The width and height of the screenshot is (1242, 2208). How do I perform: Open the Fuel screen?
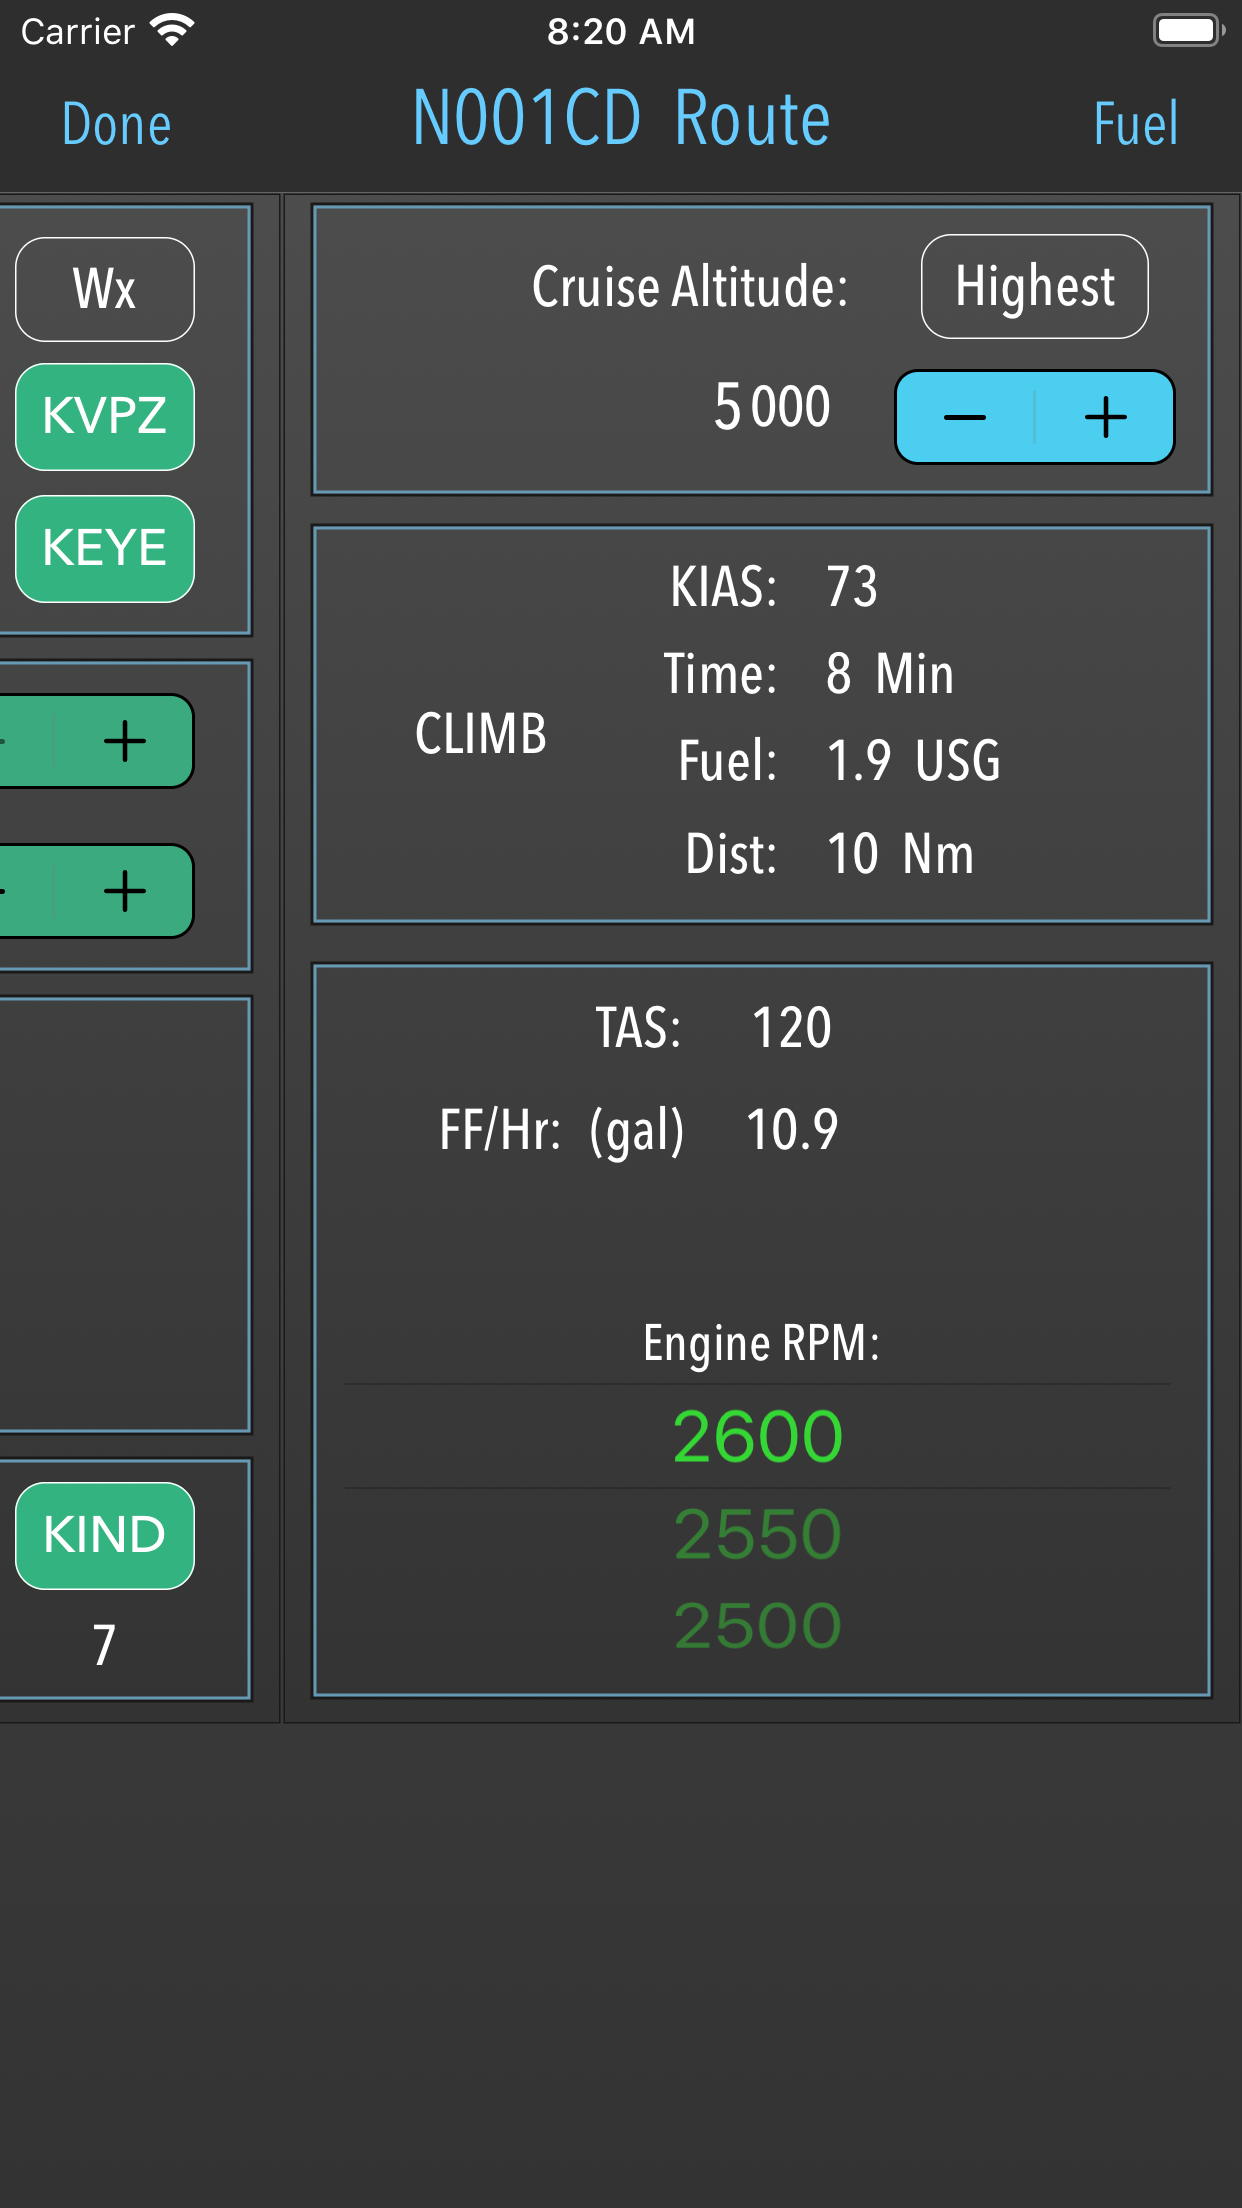pos(1135,124)
